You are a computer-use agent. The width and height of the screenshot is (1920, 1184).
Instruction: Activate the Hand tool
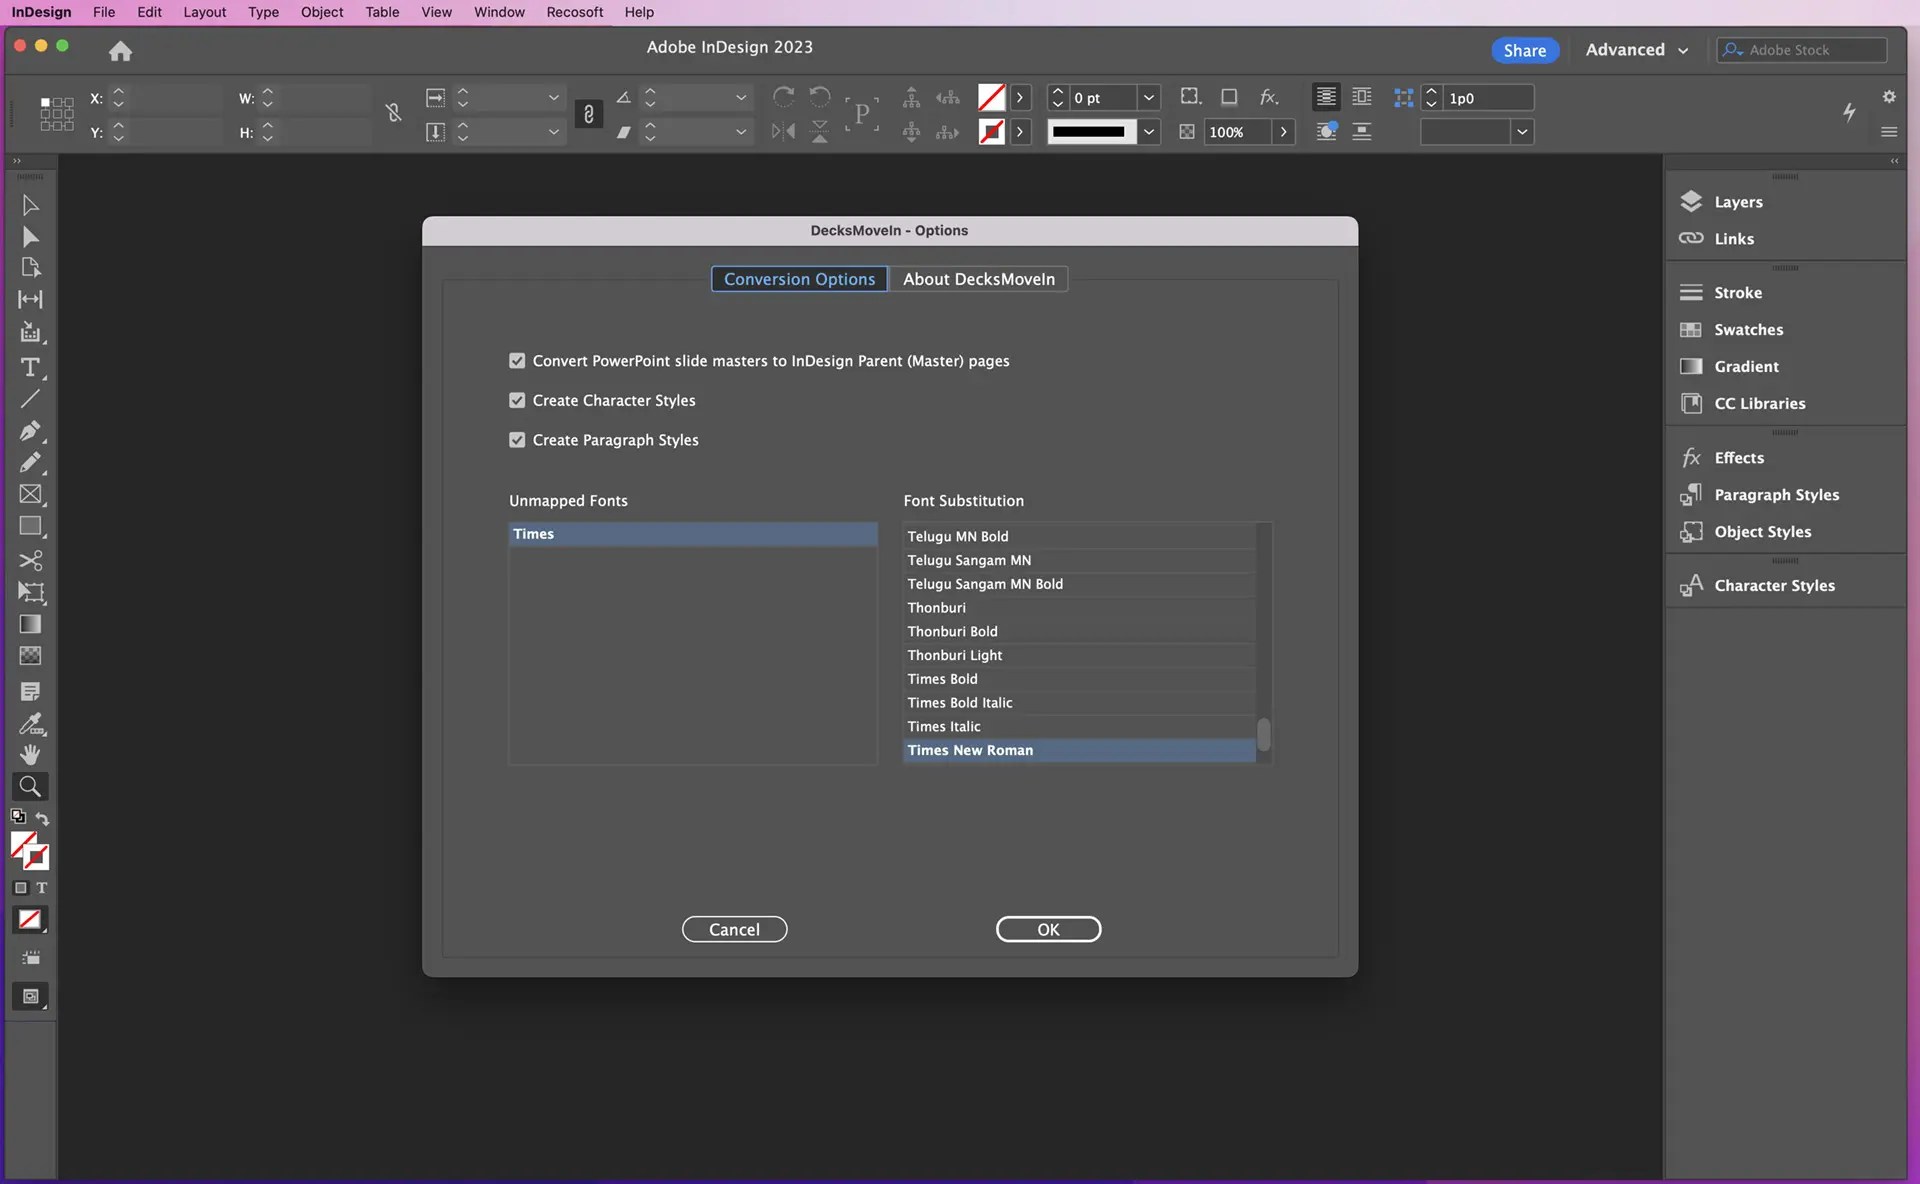[x=30, y=754]
